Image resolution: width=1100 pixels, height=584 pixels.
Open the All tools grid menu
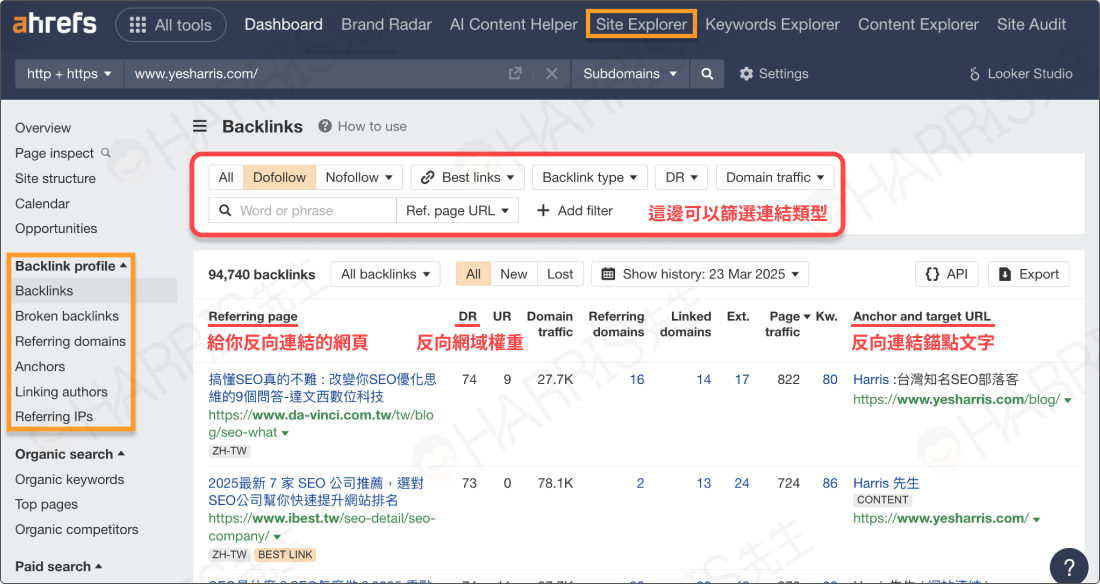coord(170,25)
